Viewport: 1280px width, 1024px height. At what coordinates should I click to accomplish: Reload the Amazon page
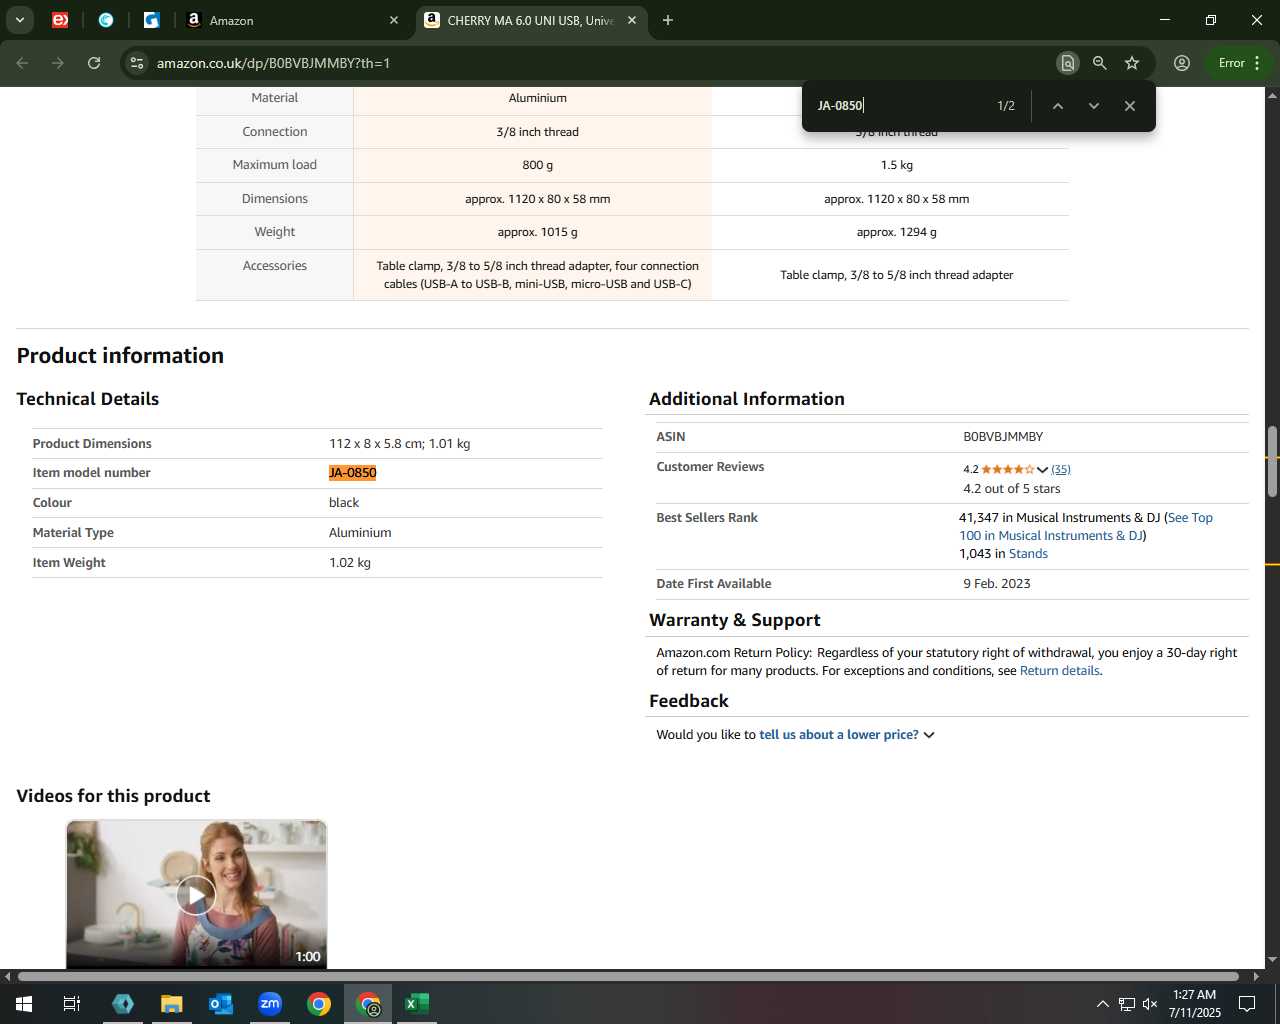(x=94, y=63)
